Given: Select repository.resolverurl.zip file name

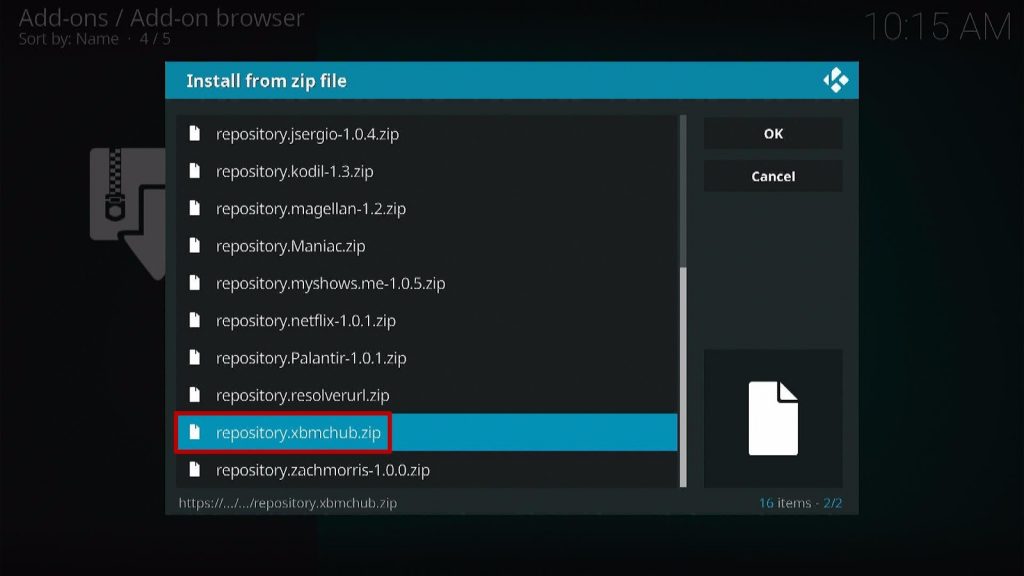Looking at the screenshot, I should [x=302, y=395].
